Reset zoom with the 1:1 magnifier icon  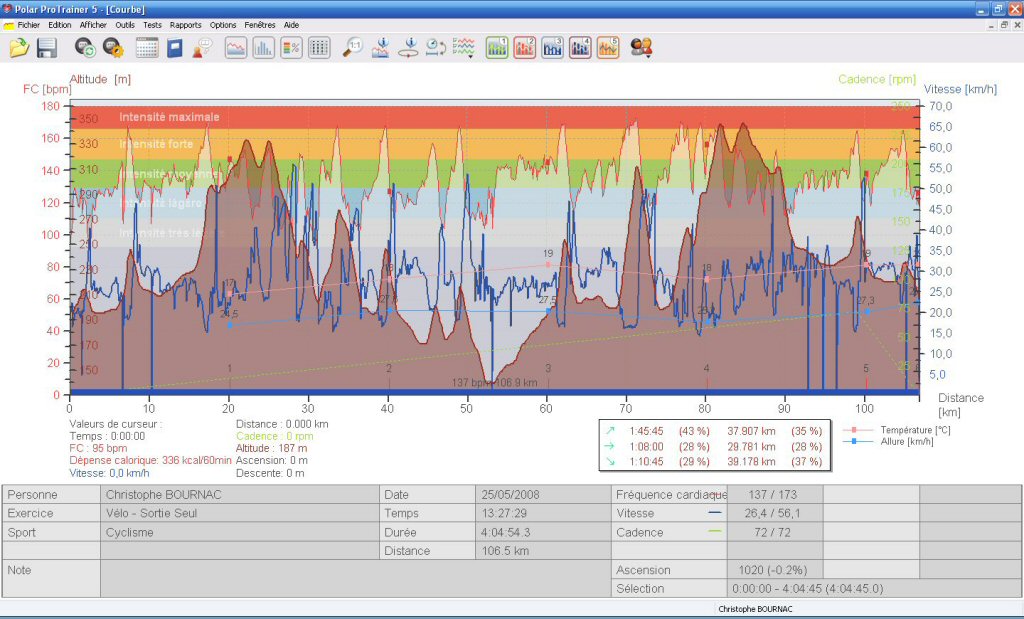[353, 48]
